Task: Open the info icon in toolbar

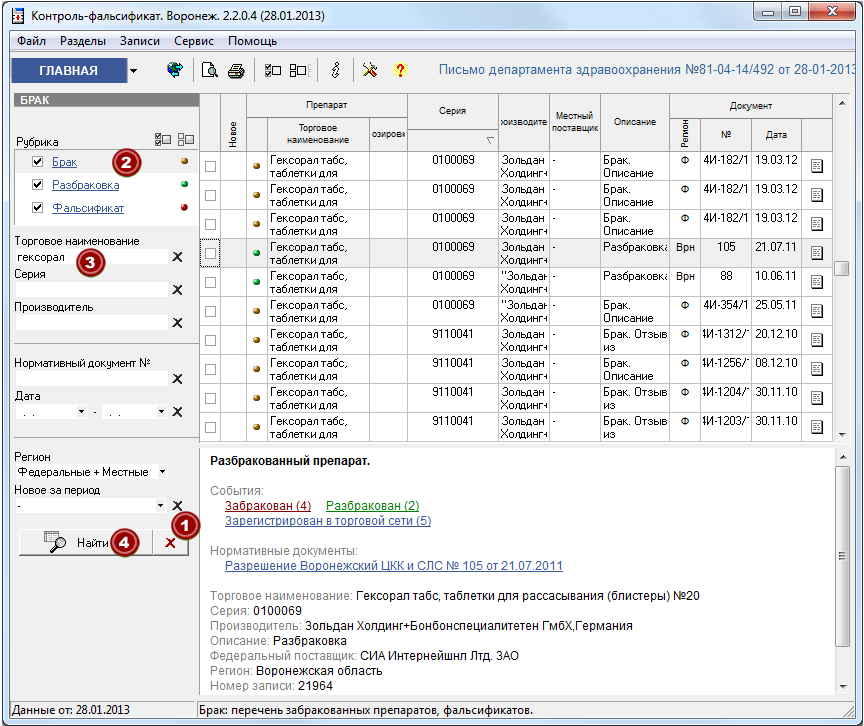Action: [335, 70]
